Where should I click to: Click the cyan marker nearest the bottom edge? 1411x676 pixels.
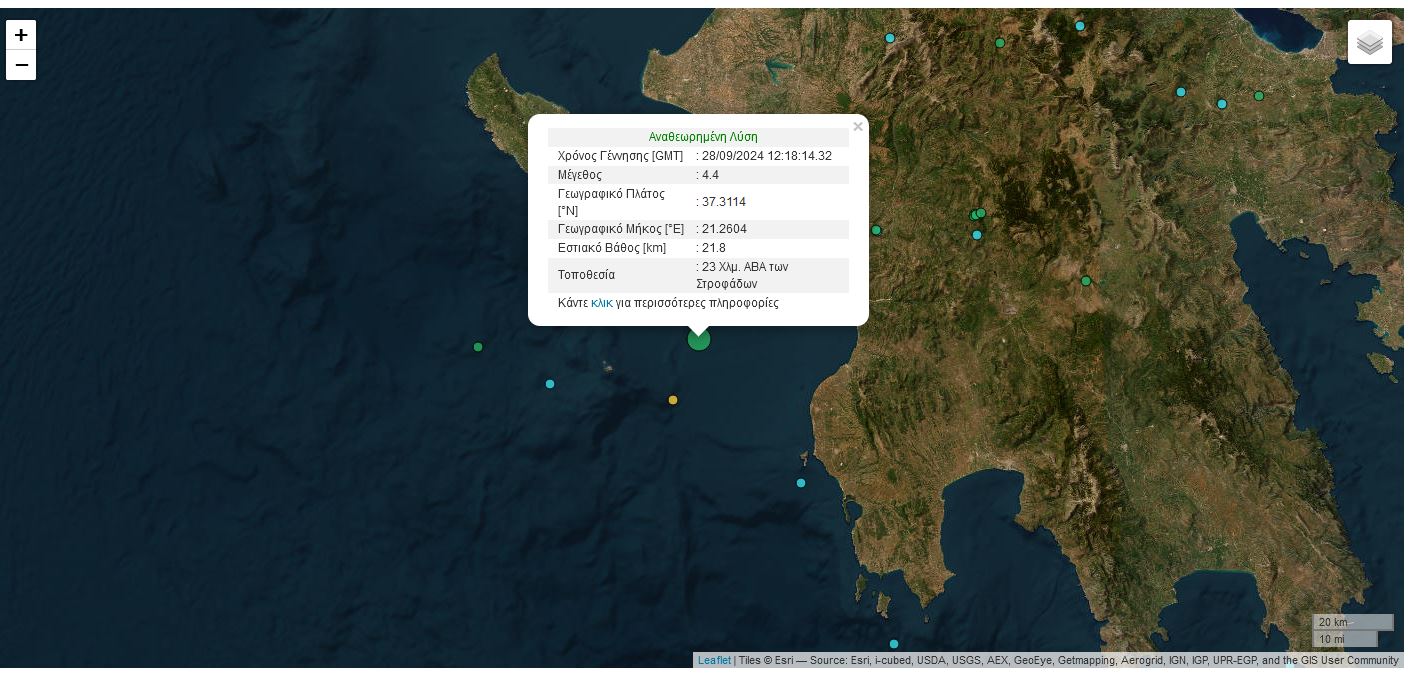(894, 644)
